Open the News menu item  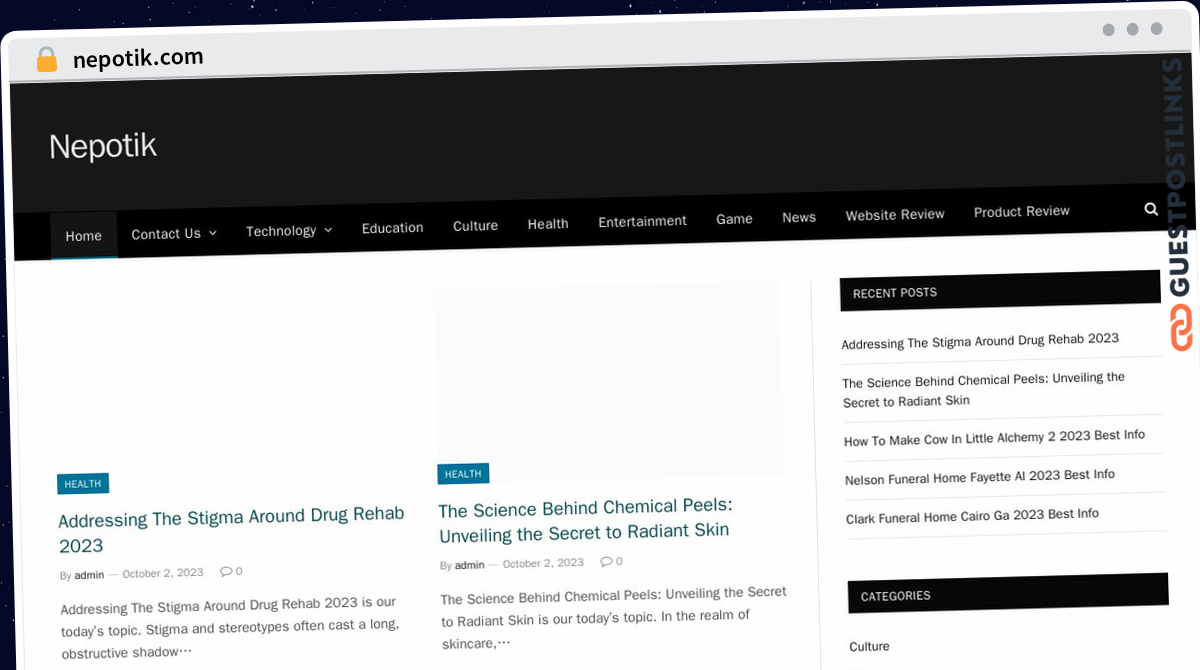point(799,217)
